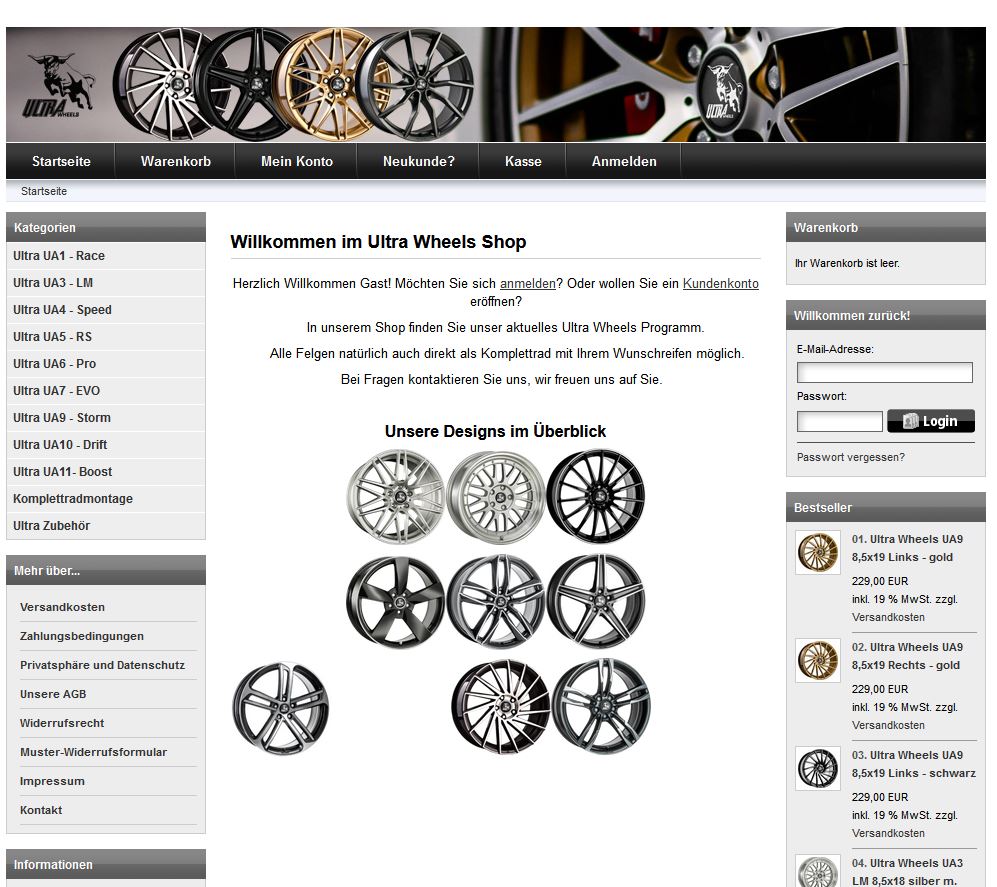Open bestseller 03 UA9 Links schwarz title
The height and width of the screenshot is (887, 997).
tap(914, 764)
